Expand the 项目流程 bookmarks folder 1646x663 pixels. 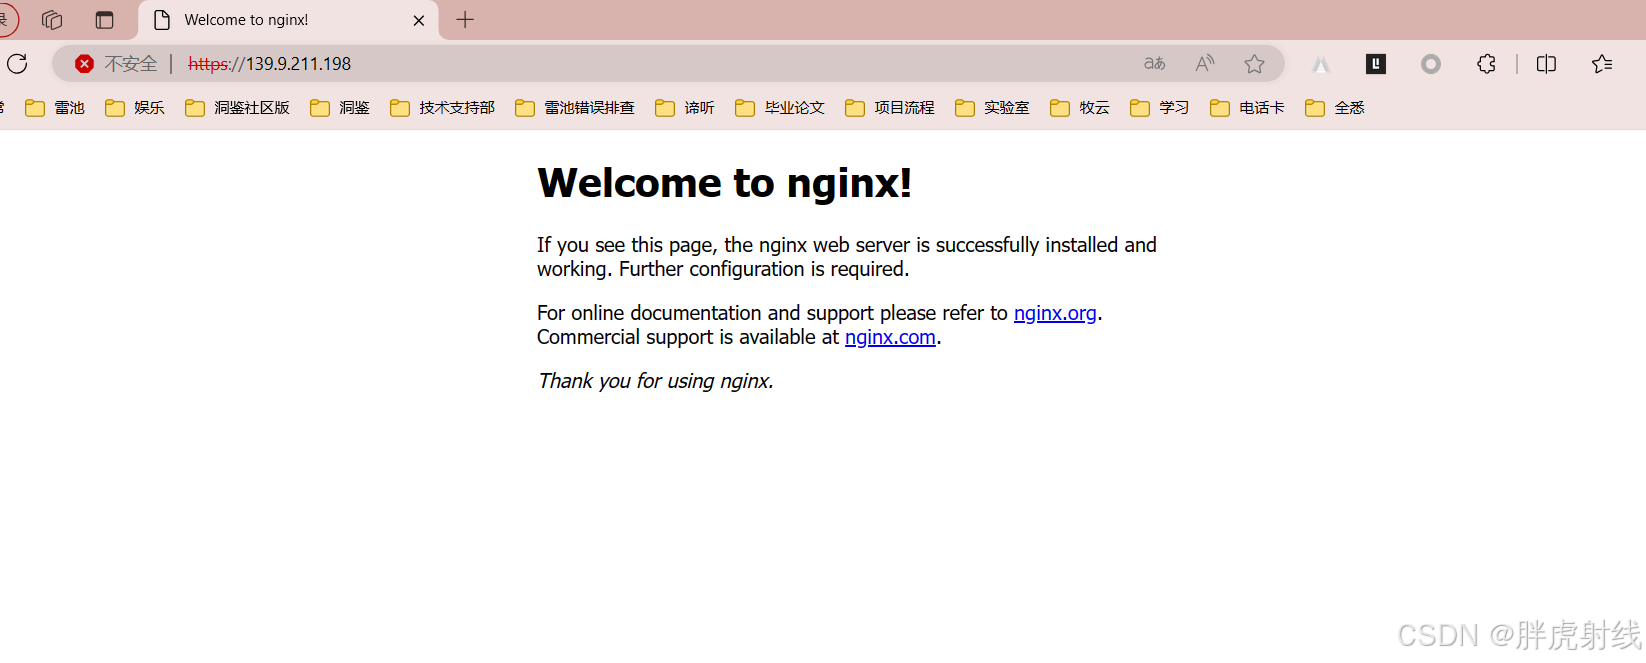pos(890,108)
